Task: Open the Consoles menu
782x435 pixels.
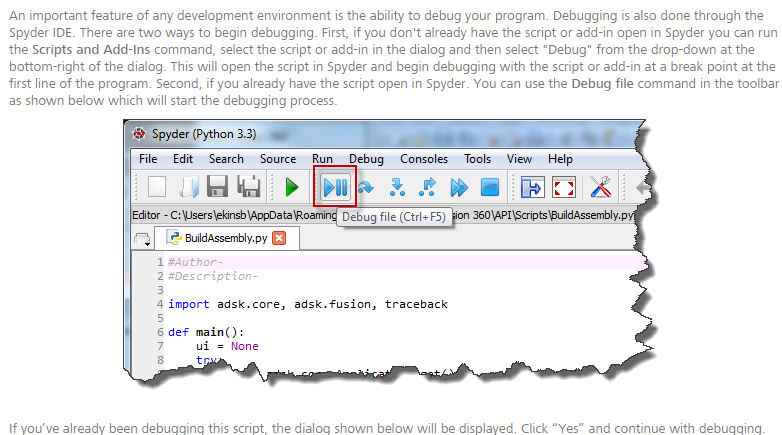Action: pyautogui.click(x=424, y=159)
